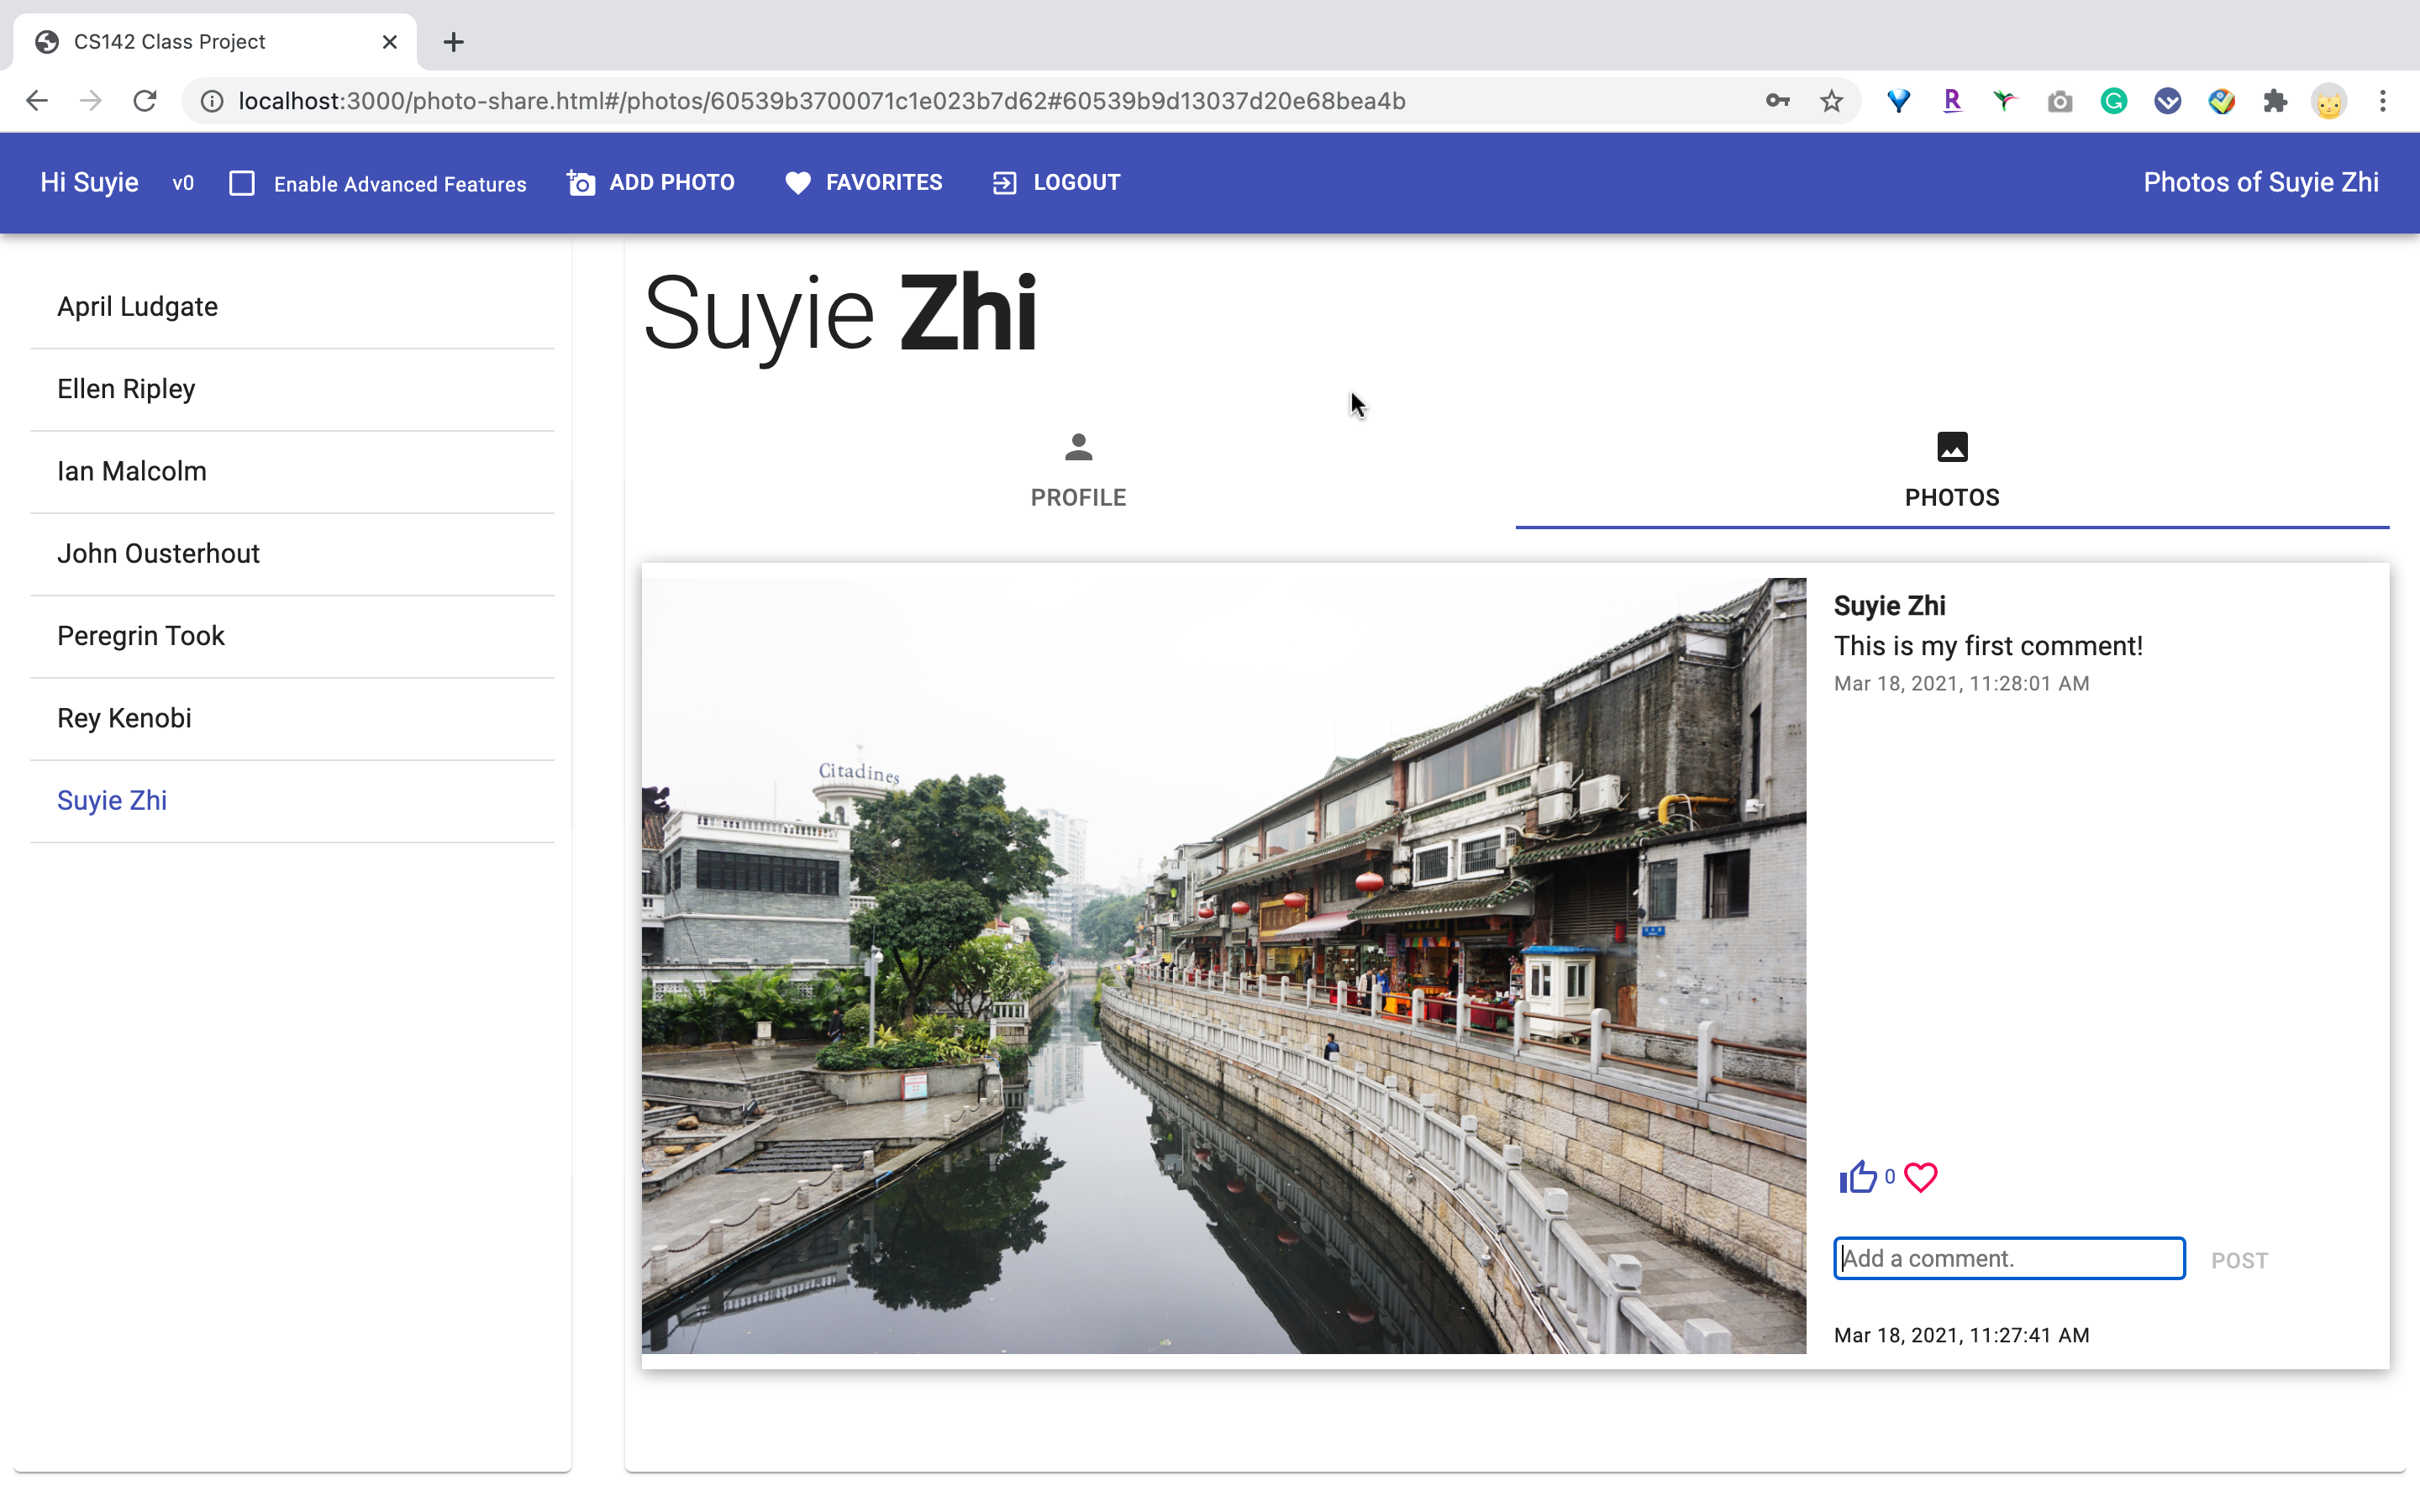
Task: Click the site info icon in address bar
Action: coord(212,101)
